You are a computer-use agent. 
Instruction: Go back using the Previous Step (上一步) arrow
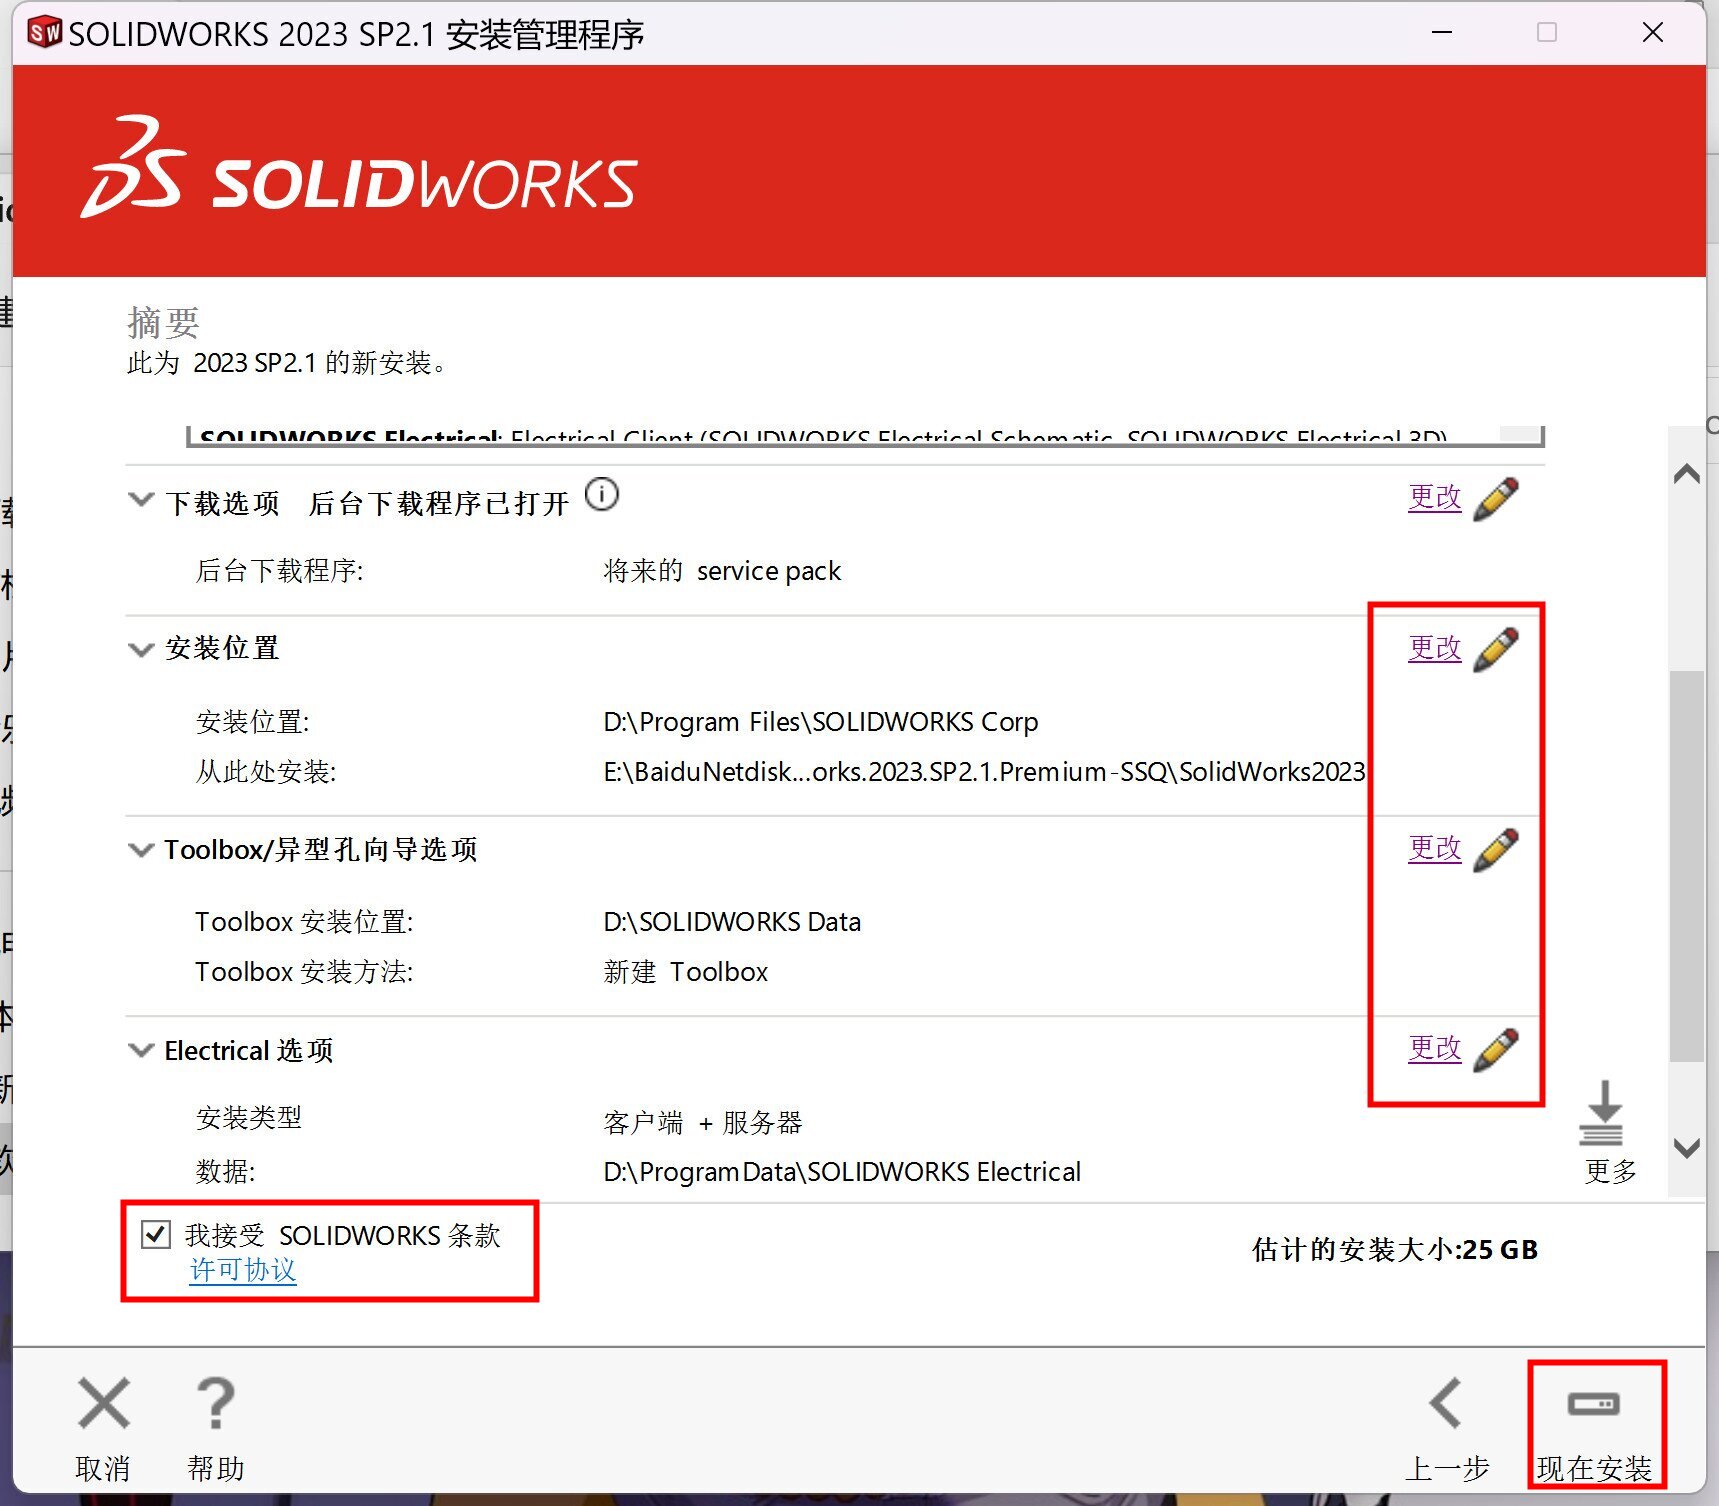1447,1403
